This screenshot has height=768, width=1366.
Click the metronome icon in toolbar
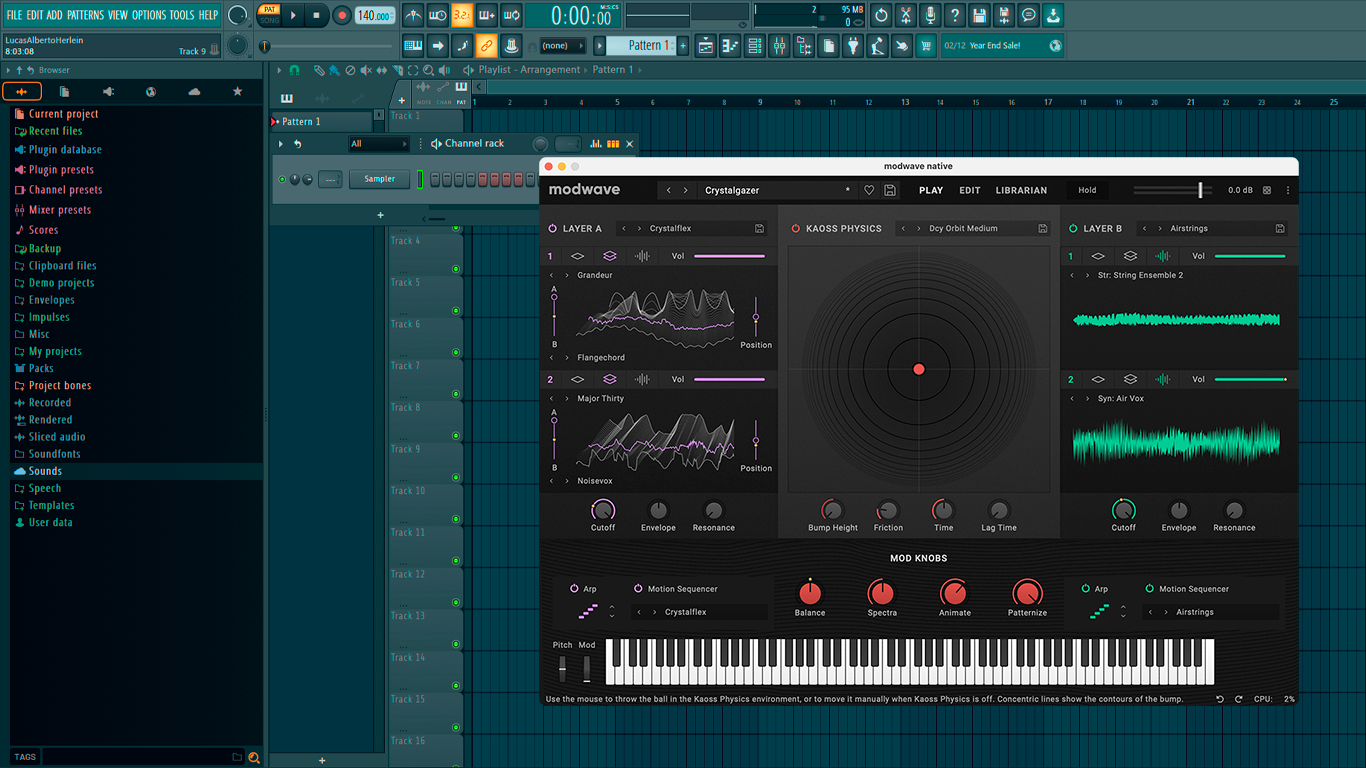pos(413,15)
